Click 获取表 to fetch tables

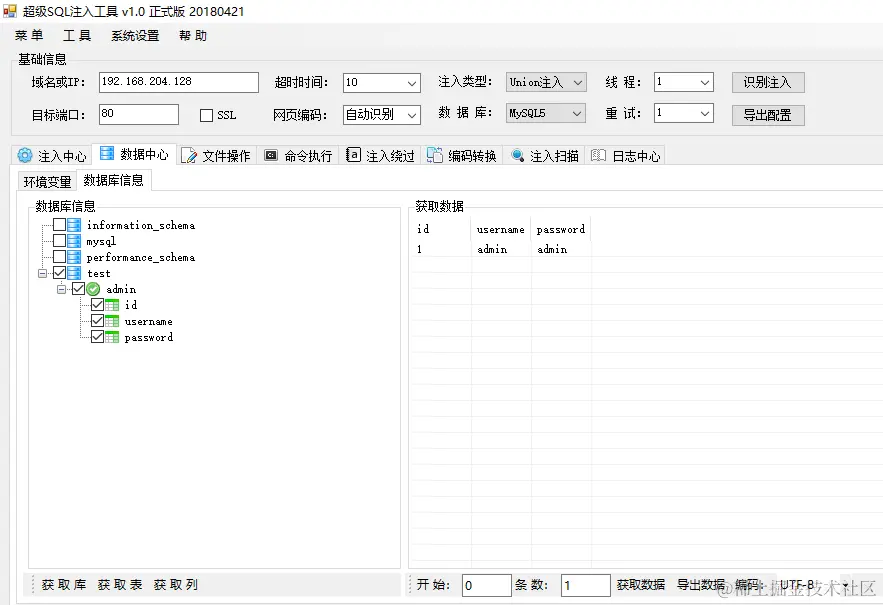[120, 585]
